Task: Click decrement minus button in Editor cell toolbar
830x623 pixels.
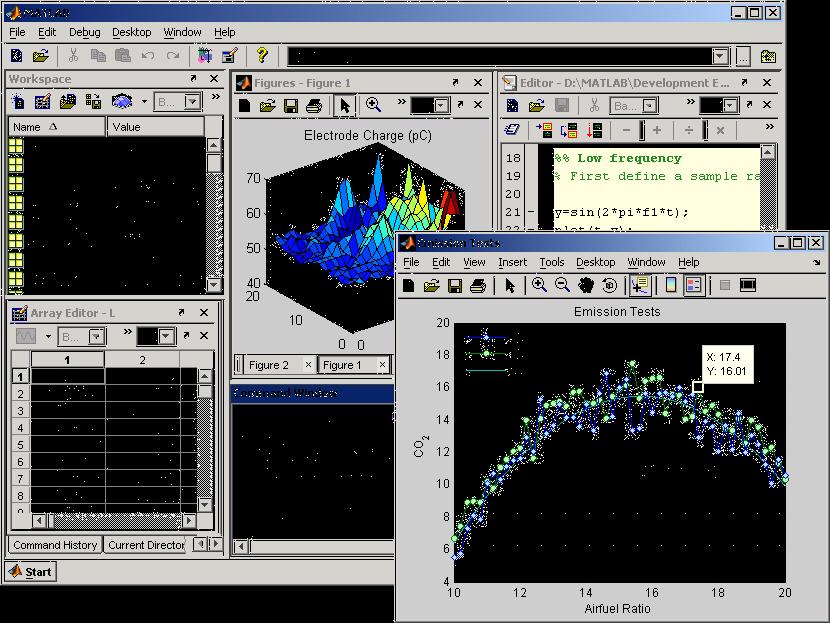Action: pos(626,130)
